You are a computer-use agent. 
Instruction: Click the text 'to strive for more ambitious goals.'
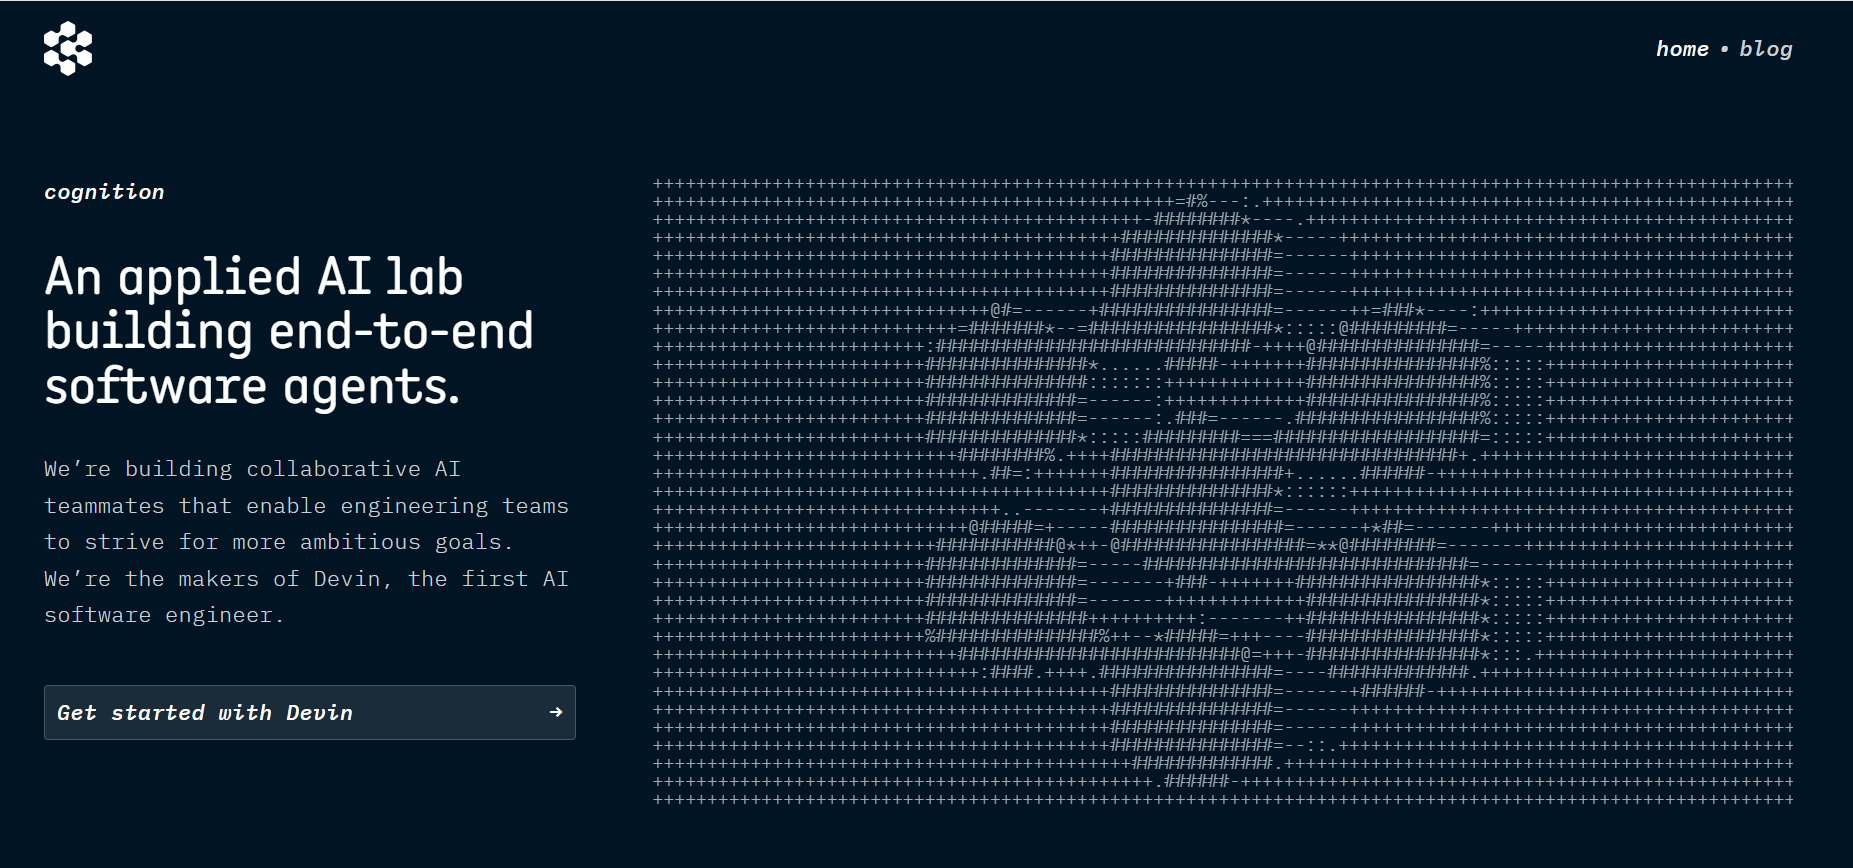(x=278, y=542)
